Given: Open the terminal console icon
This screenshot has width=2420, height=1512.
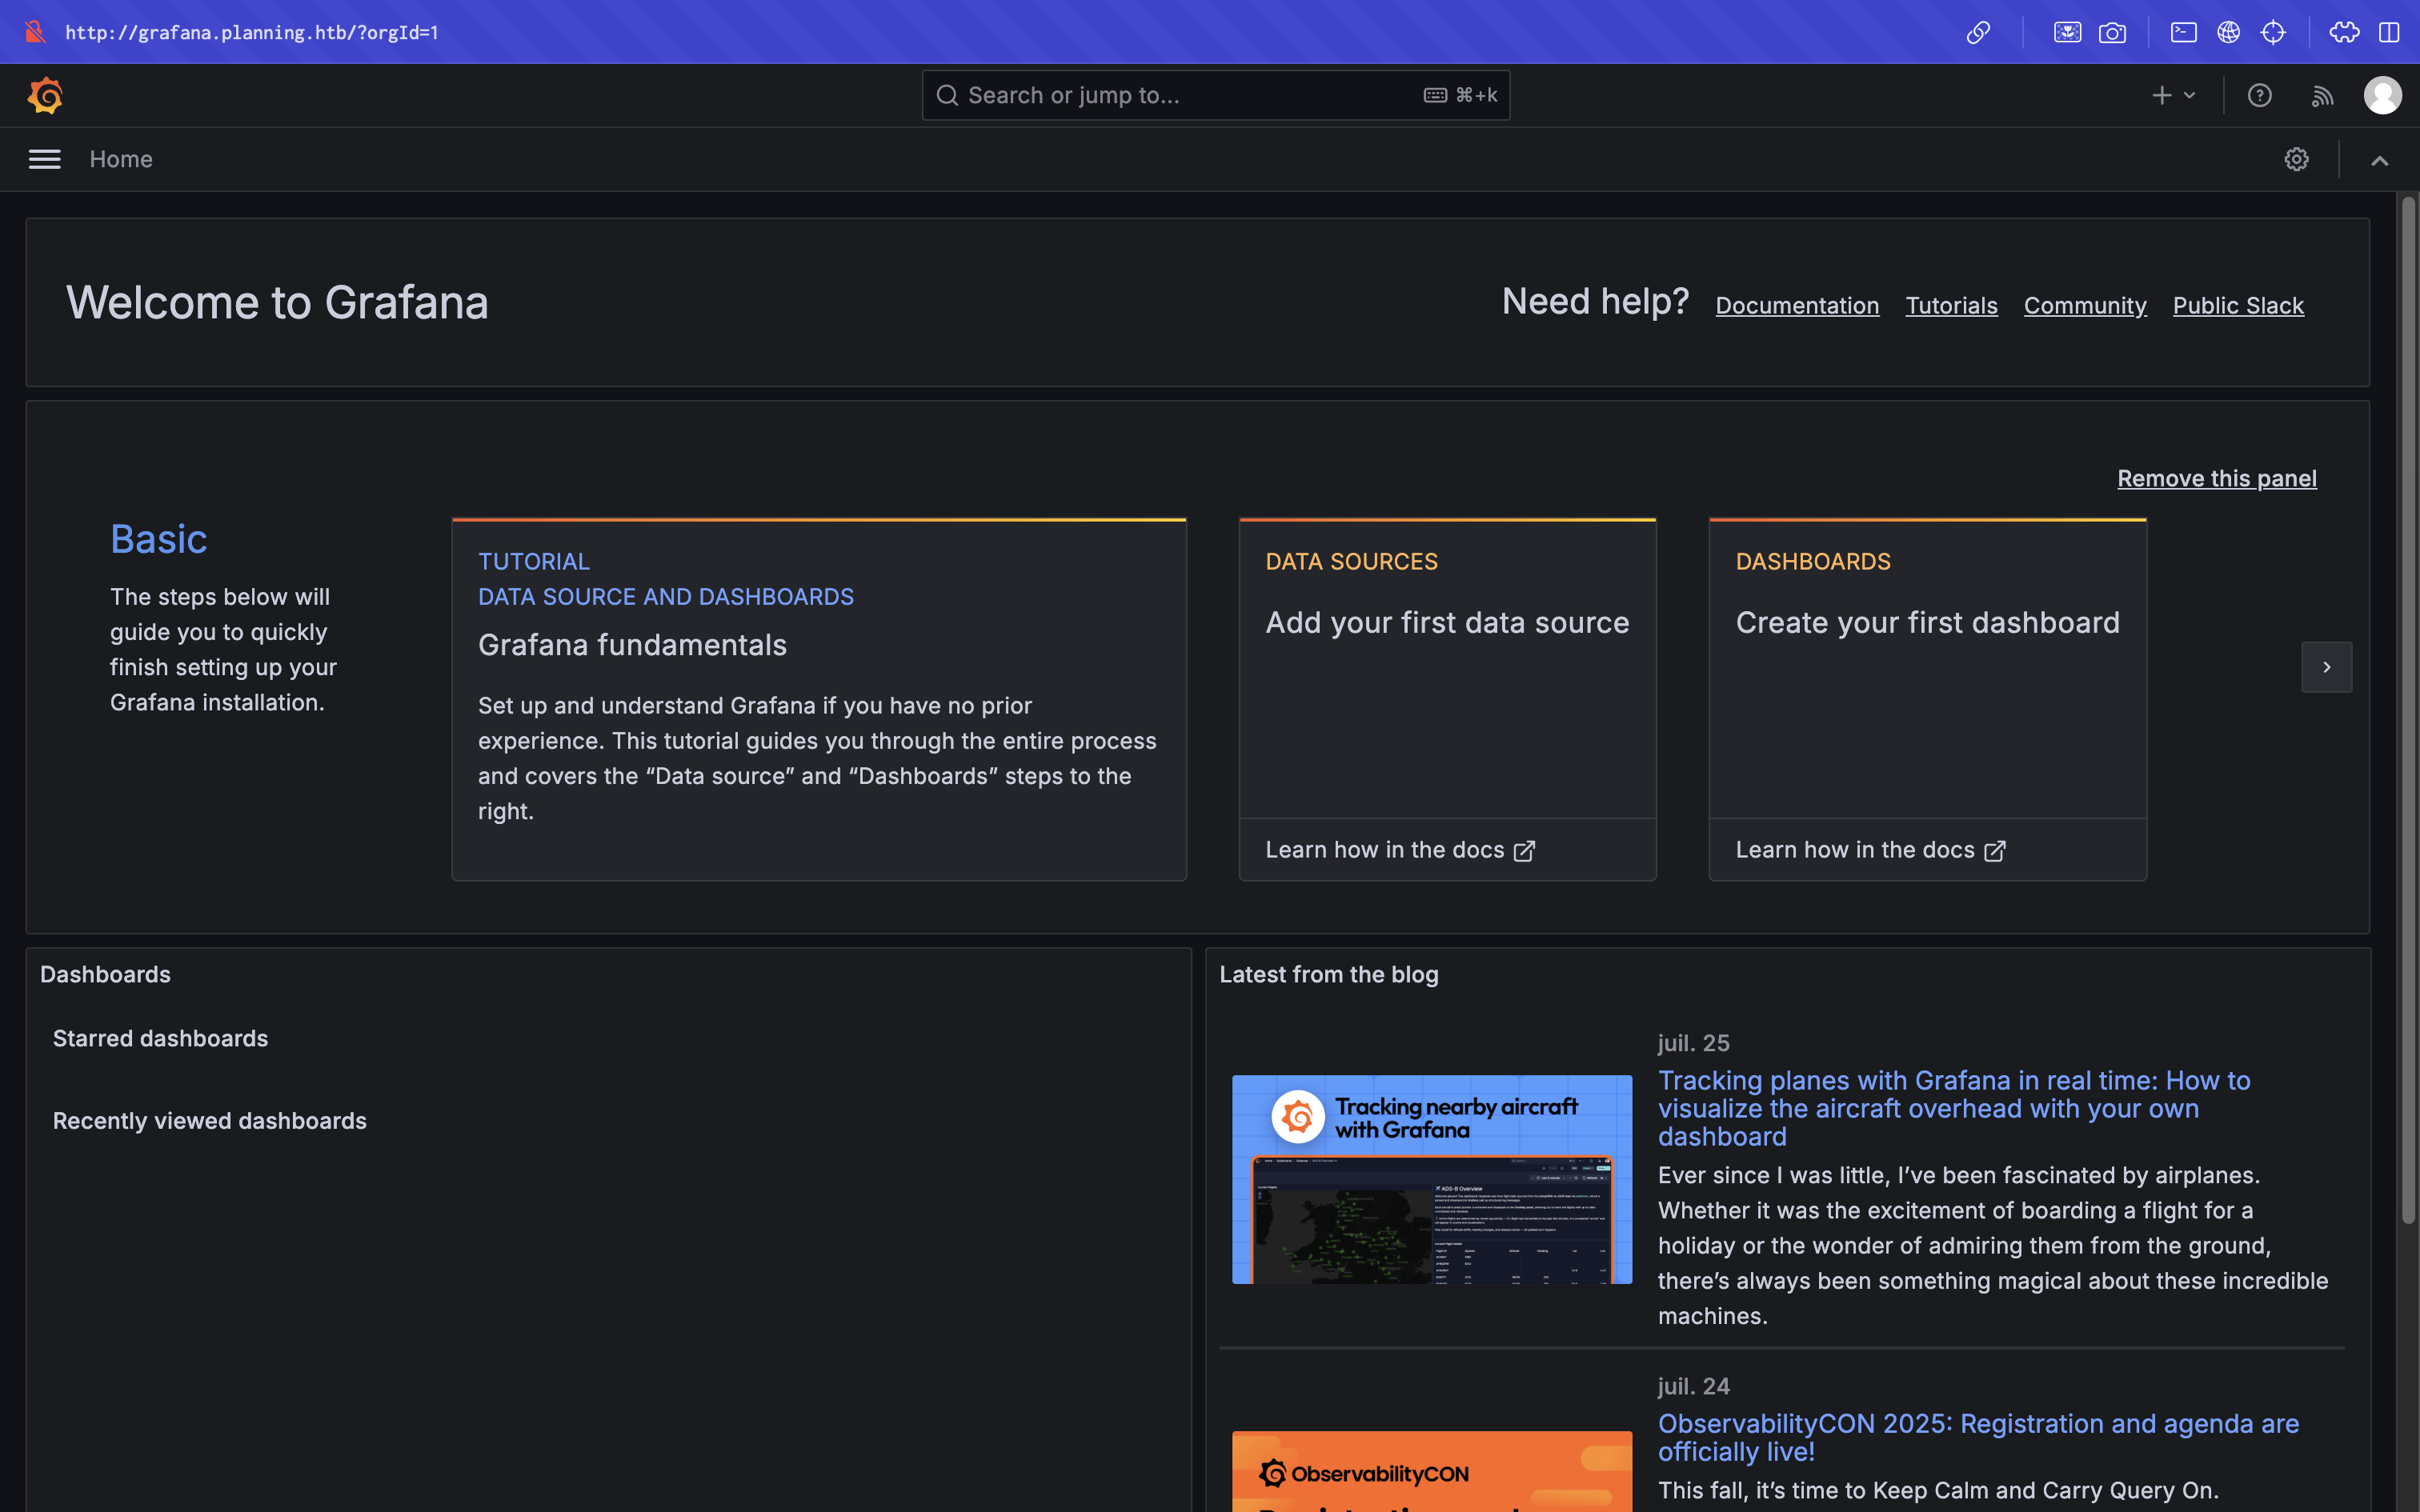Looking at the screenshot, I should [2183, 32].
